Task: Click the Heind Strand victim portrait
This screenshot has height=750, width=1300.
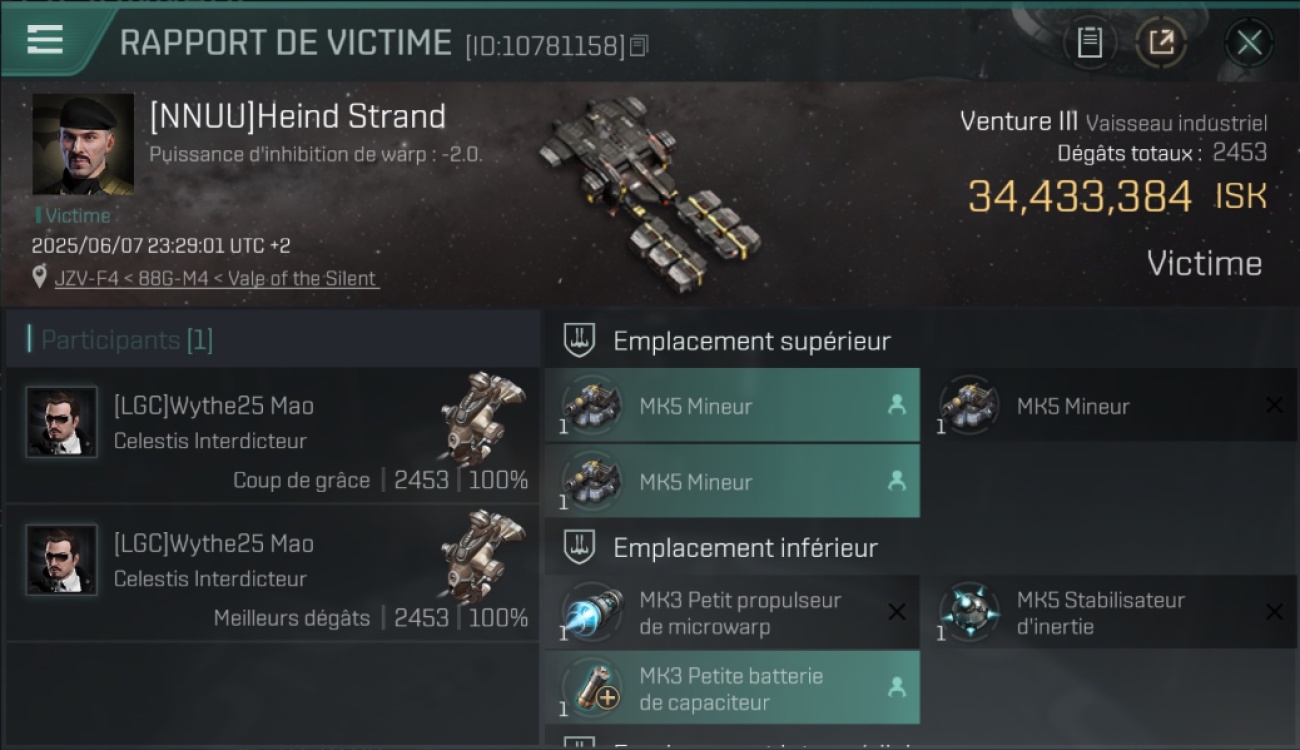Action: (x=83, y=145)
